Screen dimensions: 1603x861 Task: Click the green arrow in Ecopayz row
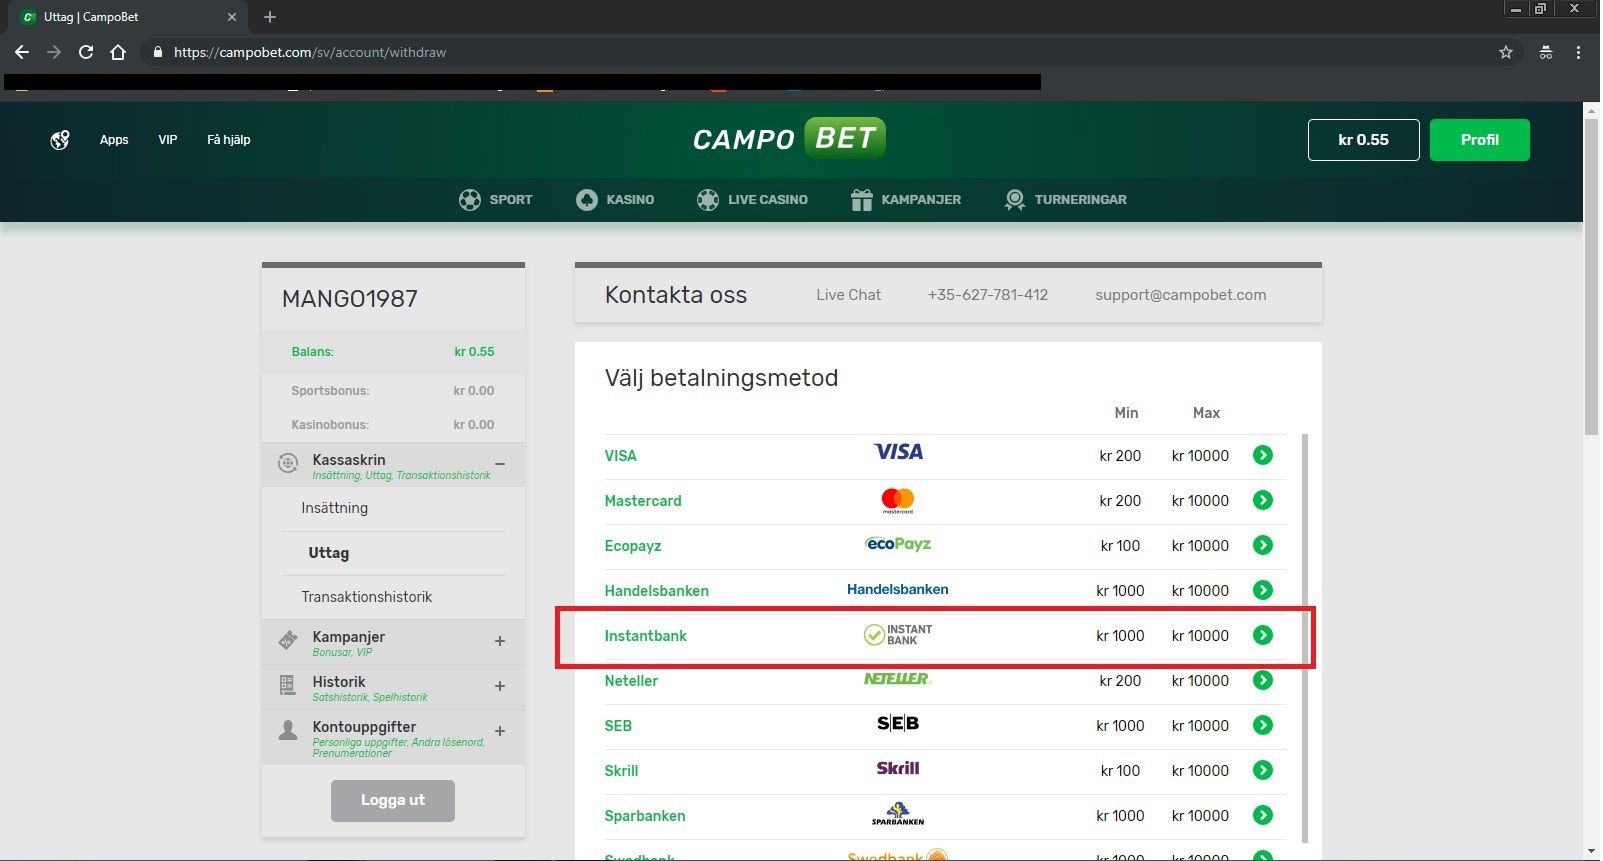coord(1263,545)
